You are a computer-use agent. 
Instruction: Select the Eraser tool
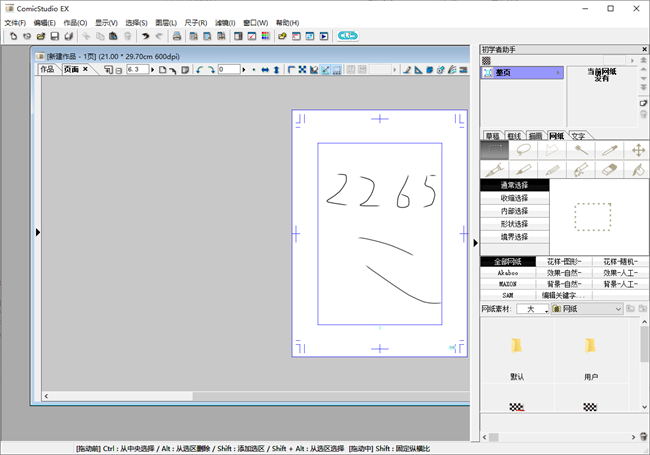609,171
